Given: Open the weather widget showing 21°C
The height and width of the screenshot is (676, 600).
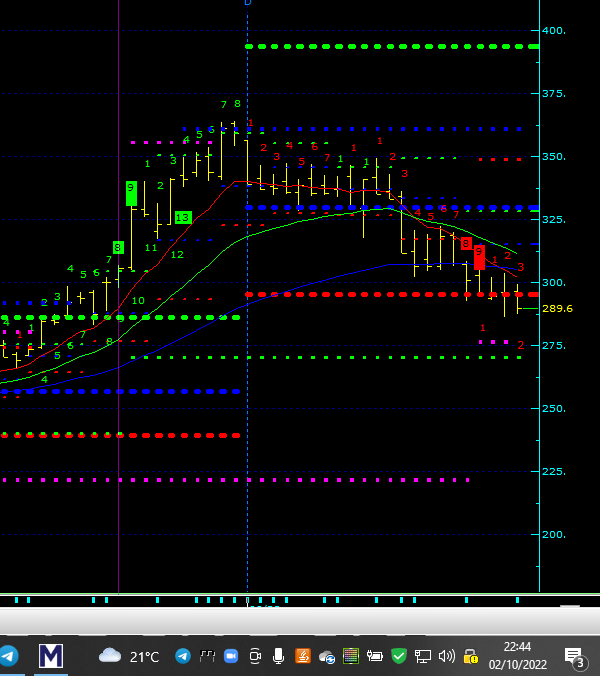Looking at the screenshot, I should point(129,656).
